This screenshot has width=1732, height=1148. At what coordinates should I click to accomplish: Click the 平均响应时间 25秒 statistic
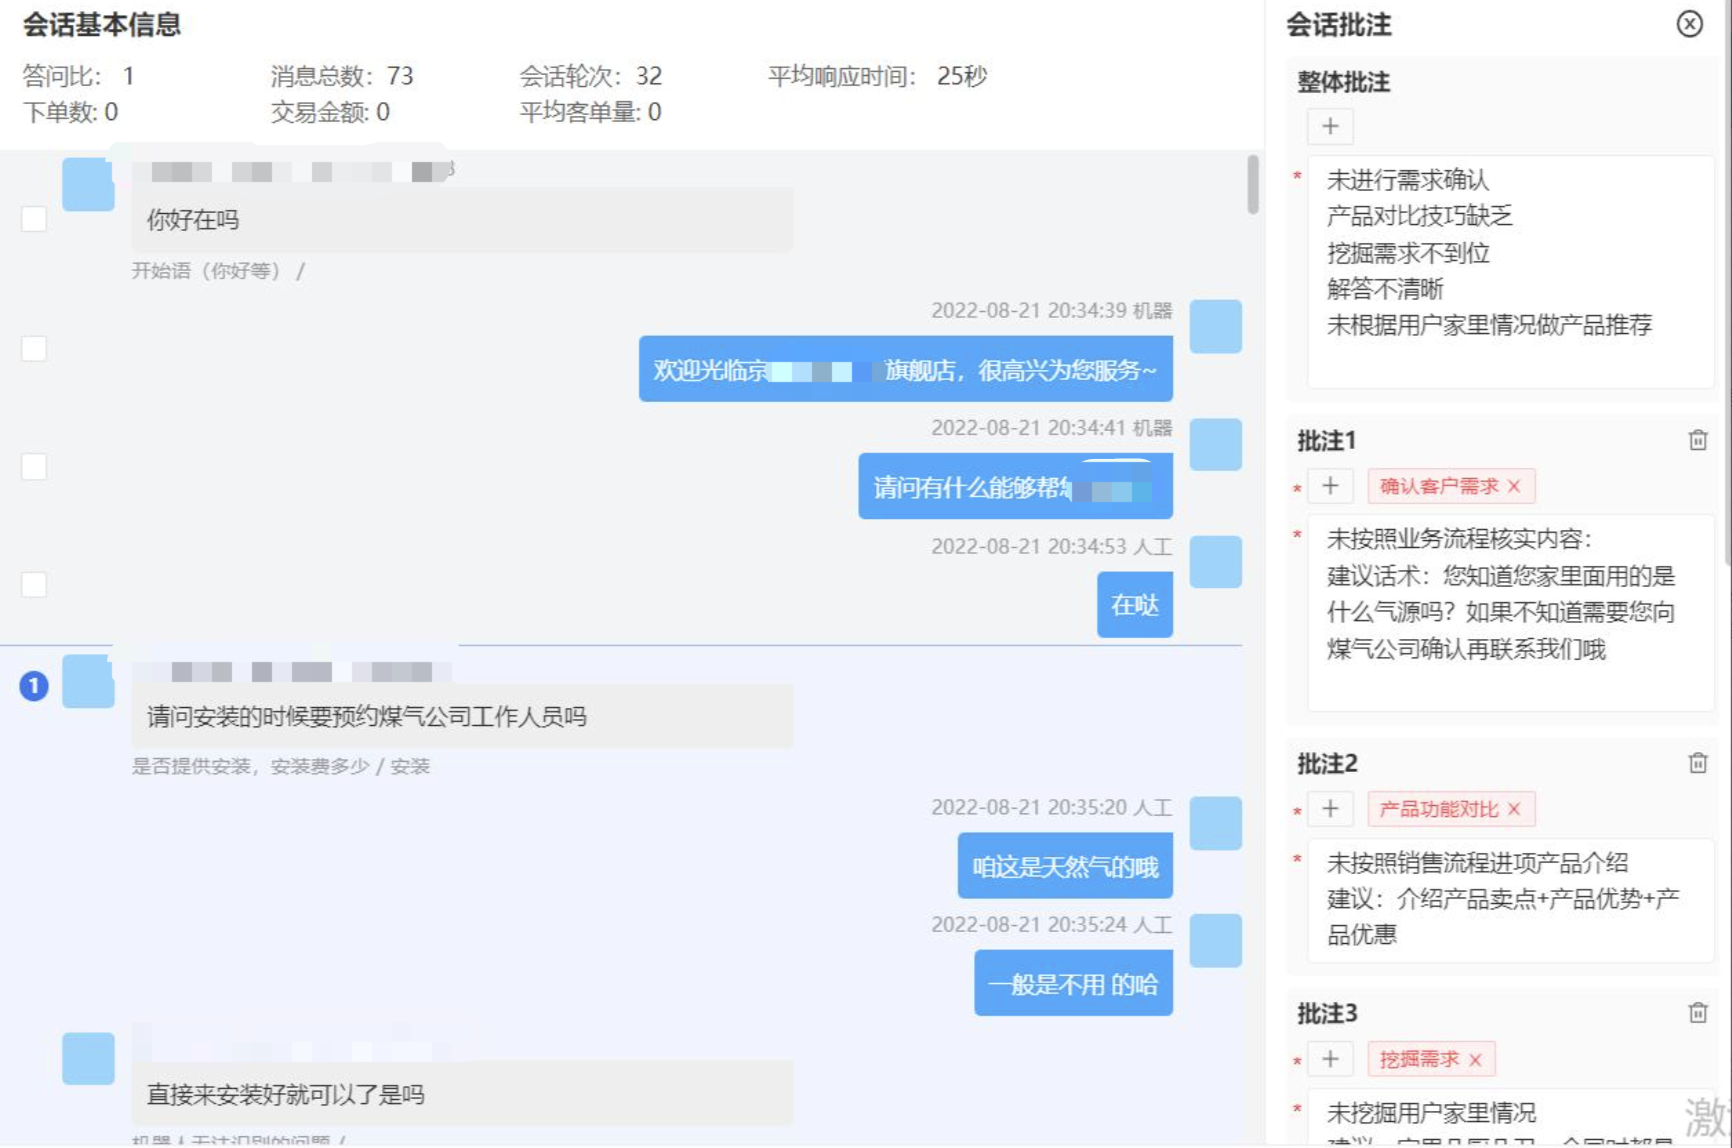pos(877,76)
